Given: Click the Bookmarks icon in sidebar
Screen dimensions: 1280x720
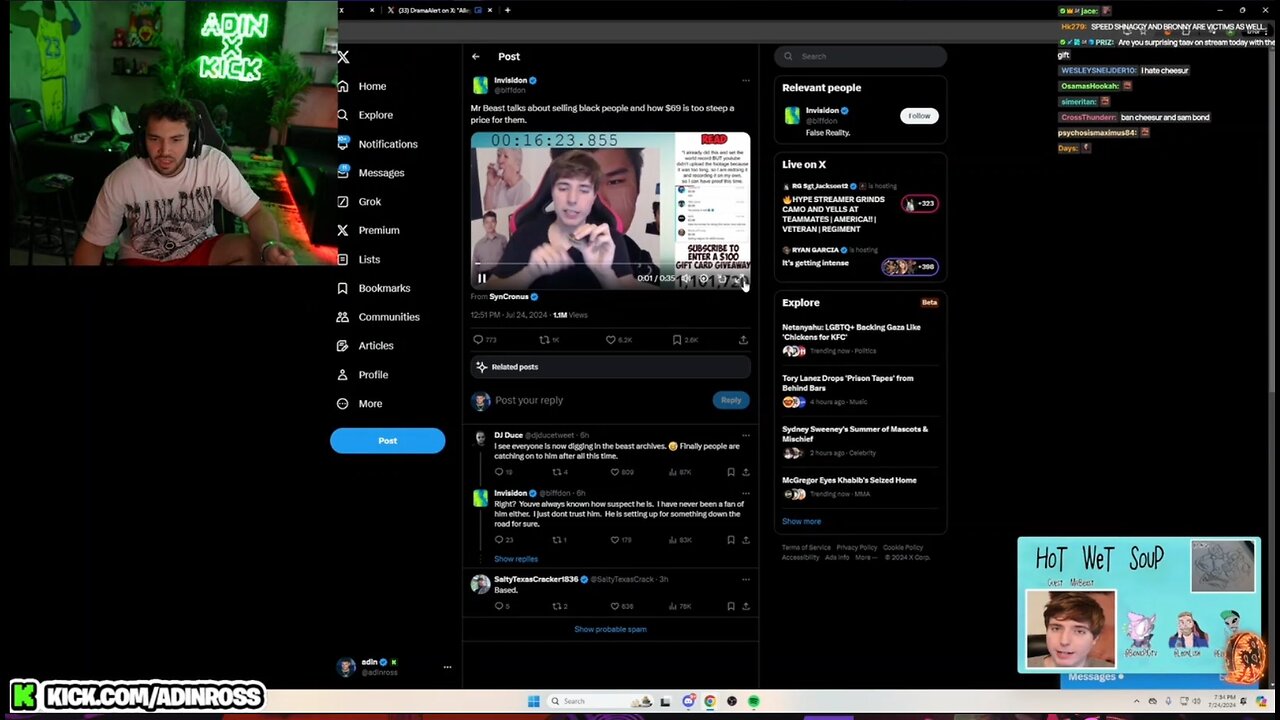Looking at the screenshot, I should 343,288.
